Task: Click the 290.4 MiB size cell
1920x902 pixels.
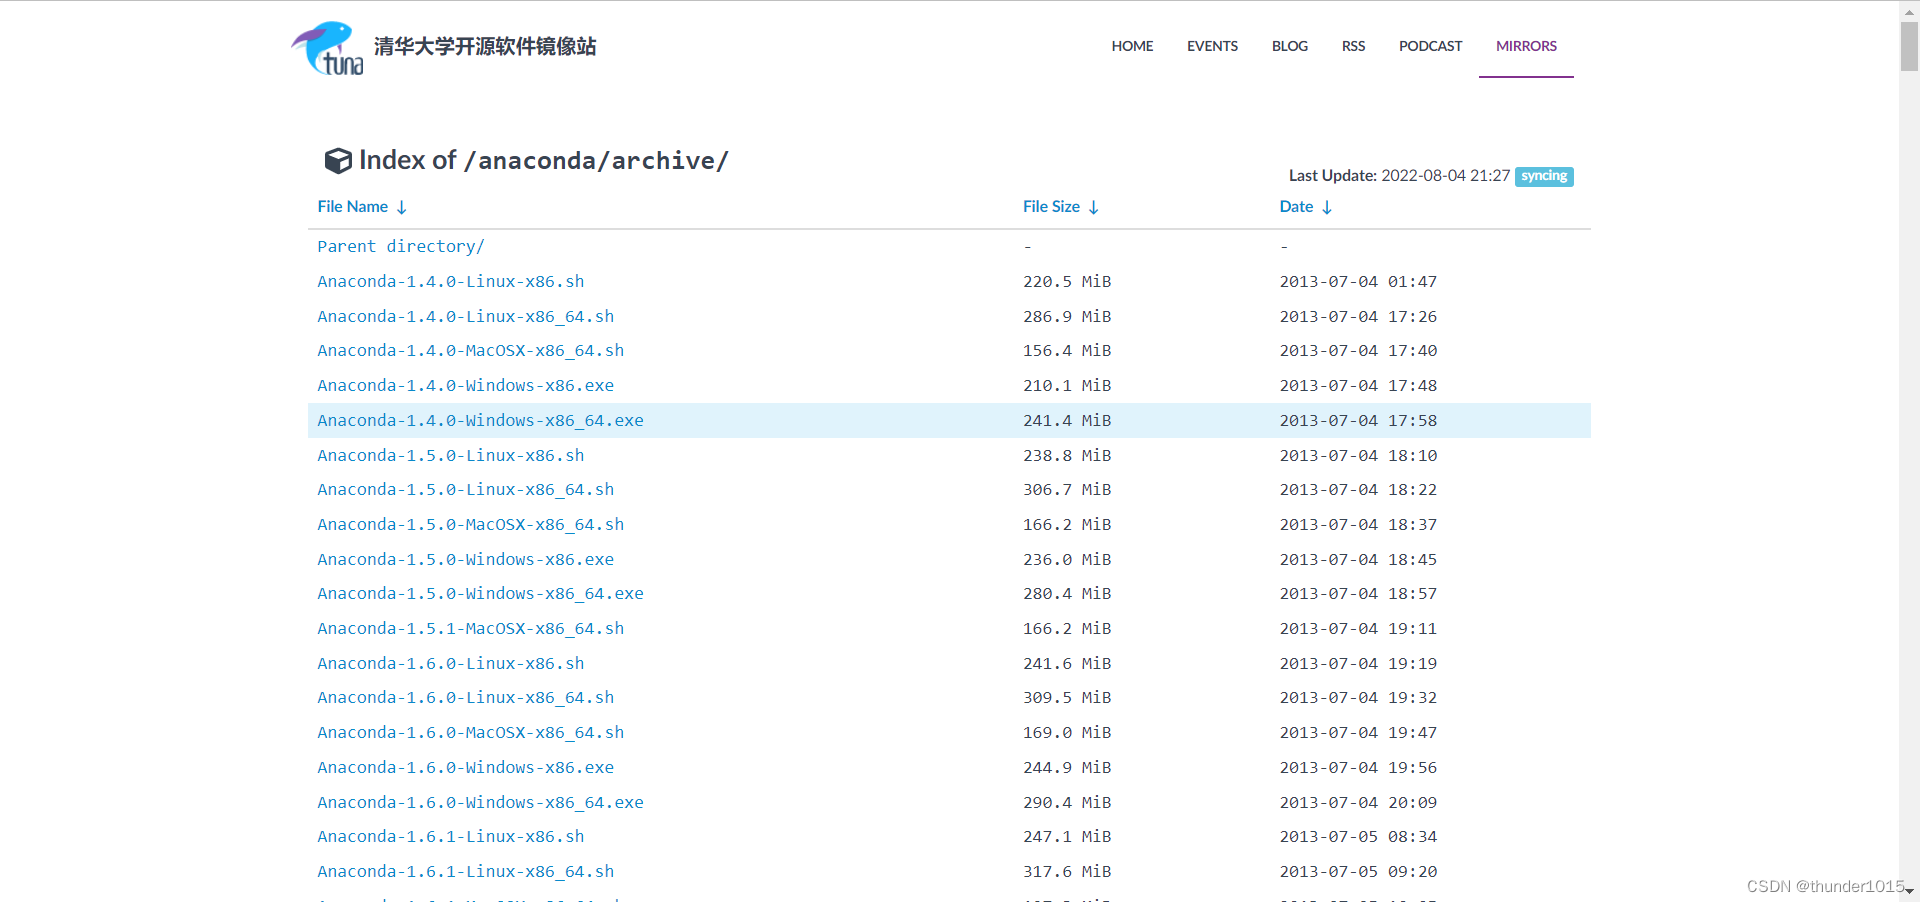Action: point(1067,803)
